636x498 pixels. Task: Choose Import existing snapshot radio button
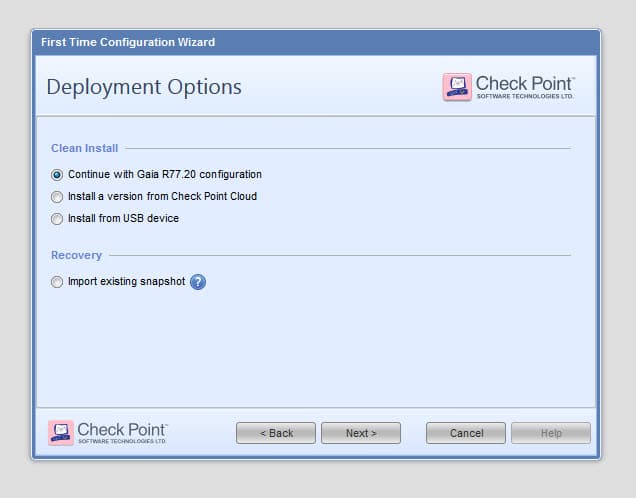tap(57, 282)
